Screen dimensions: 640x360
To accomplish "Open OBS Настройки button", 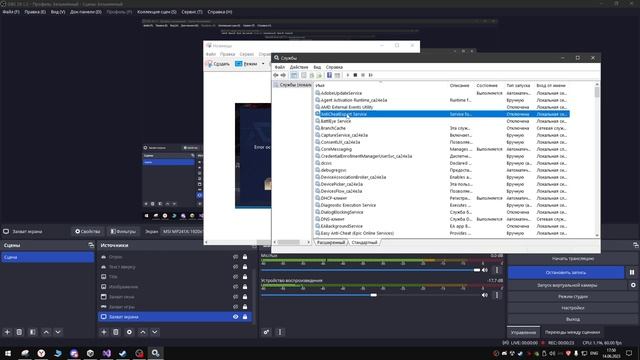I will (x=573, y=308).
